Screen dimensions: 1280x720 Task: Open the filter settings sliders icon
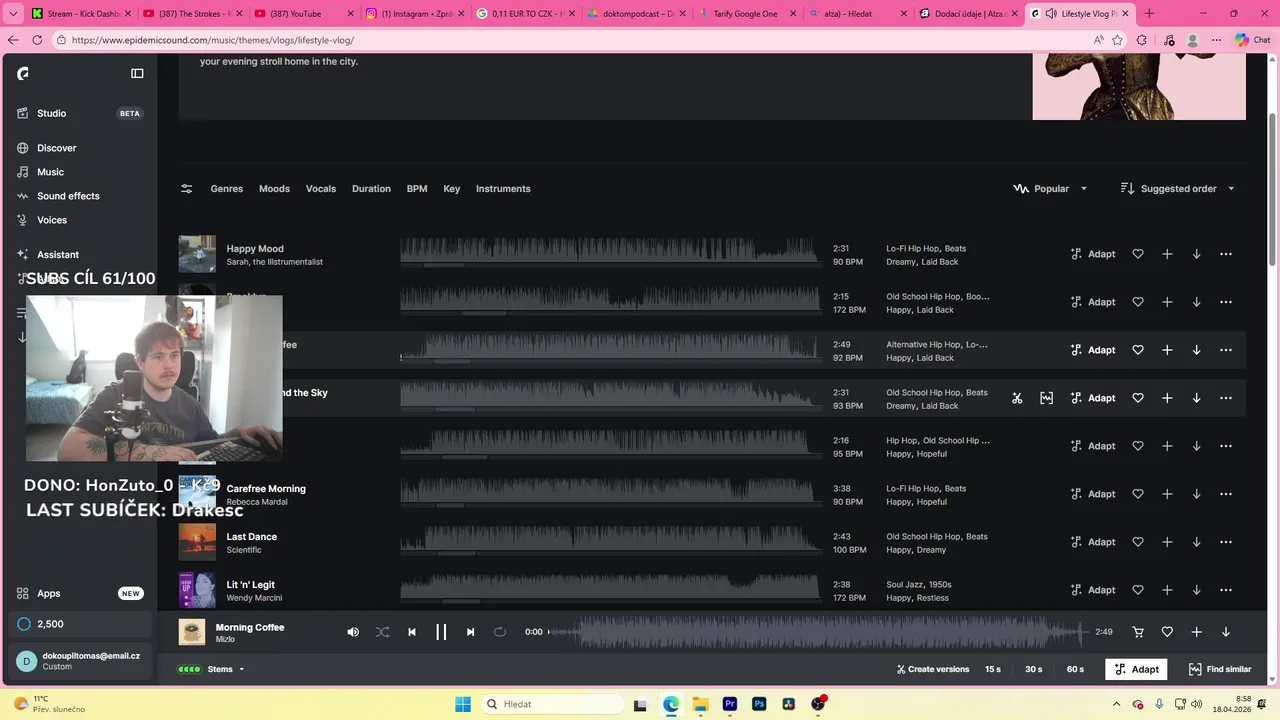[x=186, y=188]
